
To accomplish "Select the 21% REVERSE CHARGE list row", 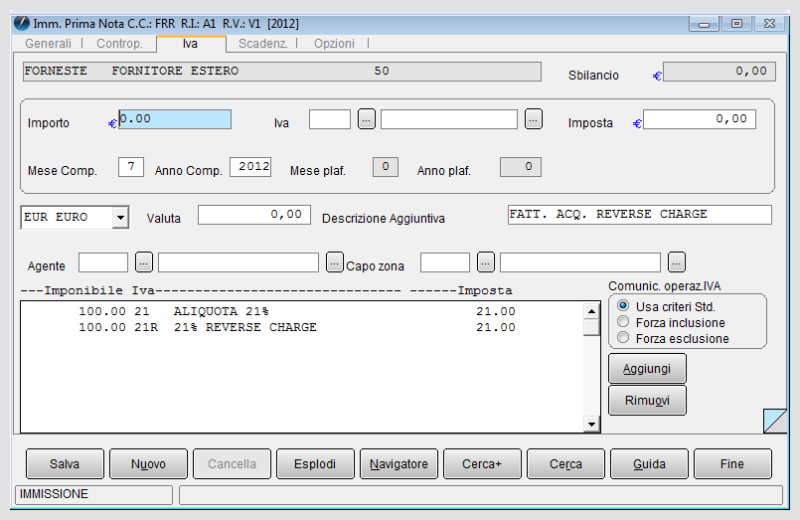I will coord(302,327).
